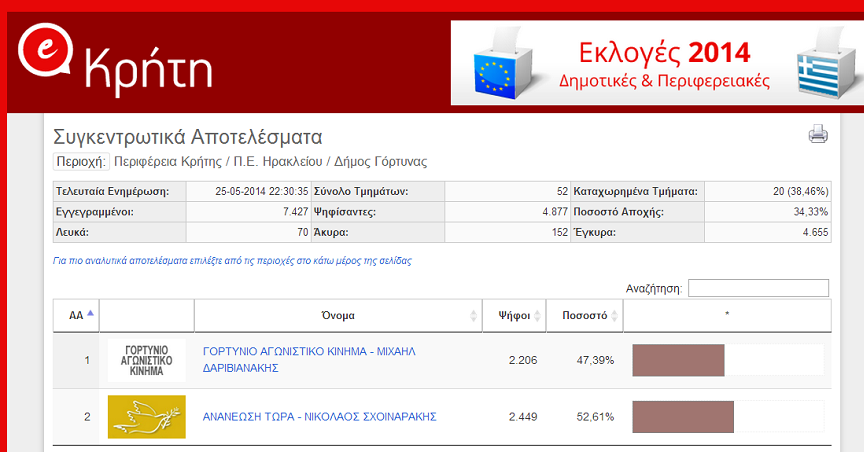Viewport: 864px width, 452px height.
Task: Focus the Αναζήτηση search field
Action: [x=758, y=288]
